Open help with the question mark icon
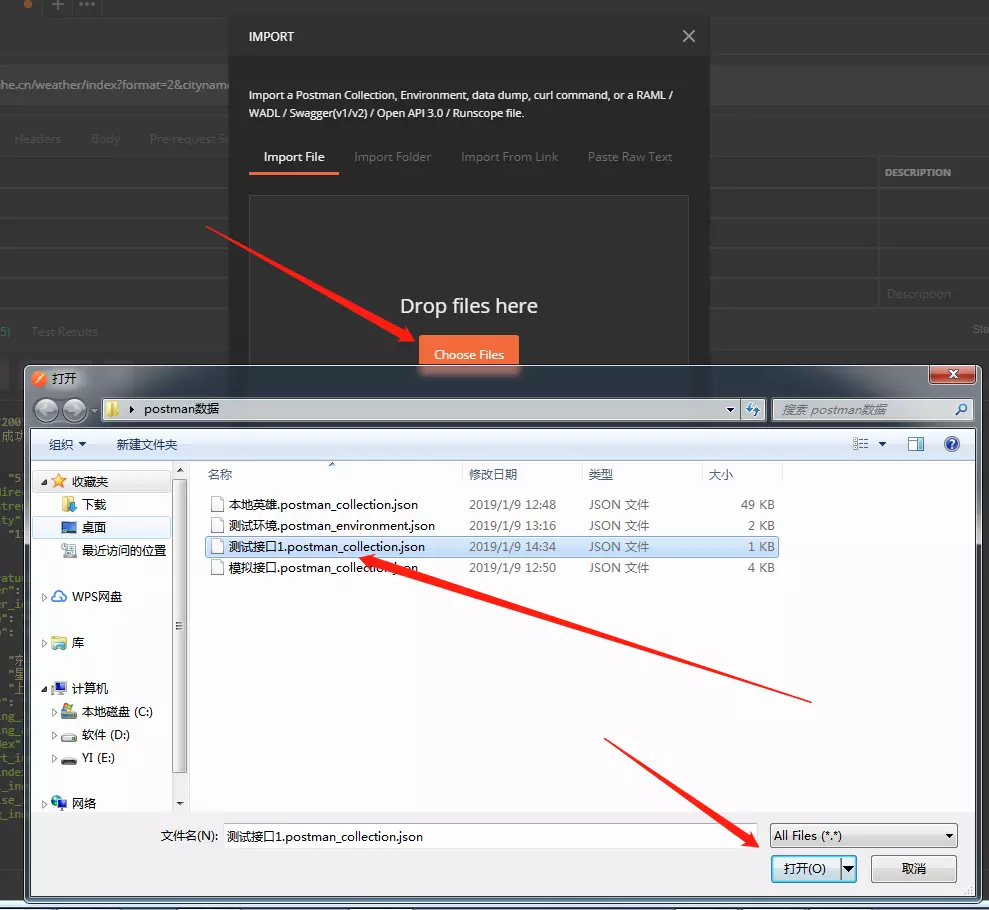The height and width of the screenshot is (910, 989). tap(952, 444)
